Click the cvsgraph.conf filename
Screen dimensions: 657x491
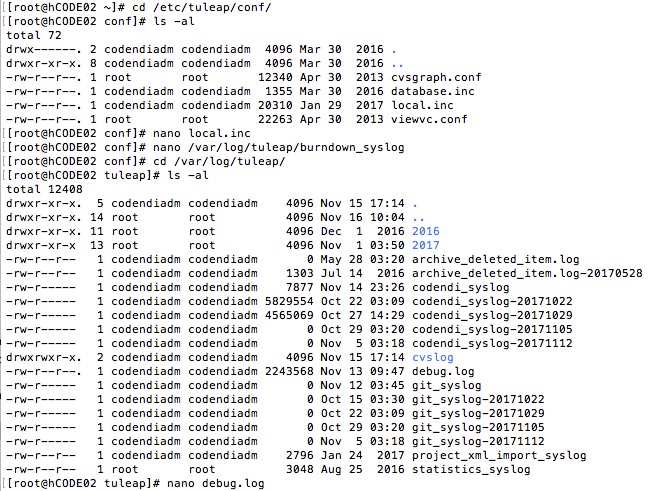(436, 78)
